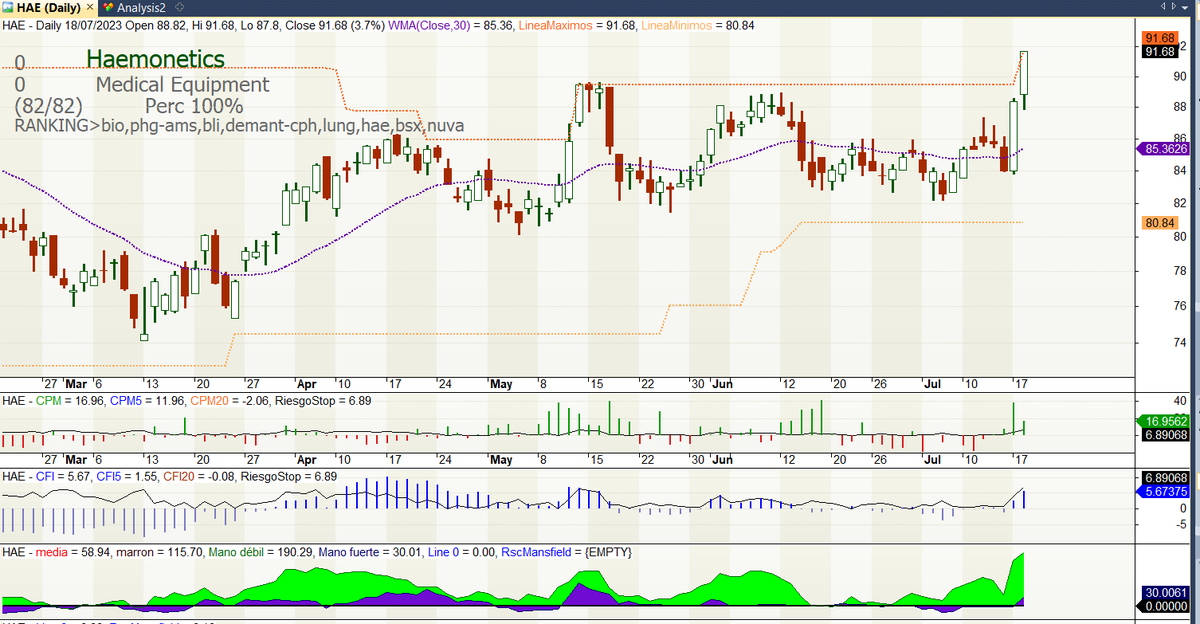Click the Apr label on the date axis
The image size is (1200, 624).
[x=305, y=384]
